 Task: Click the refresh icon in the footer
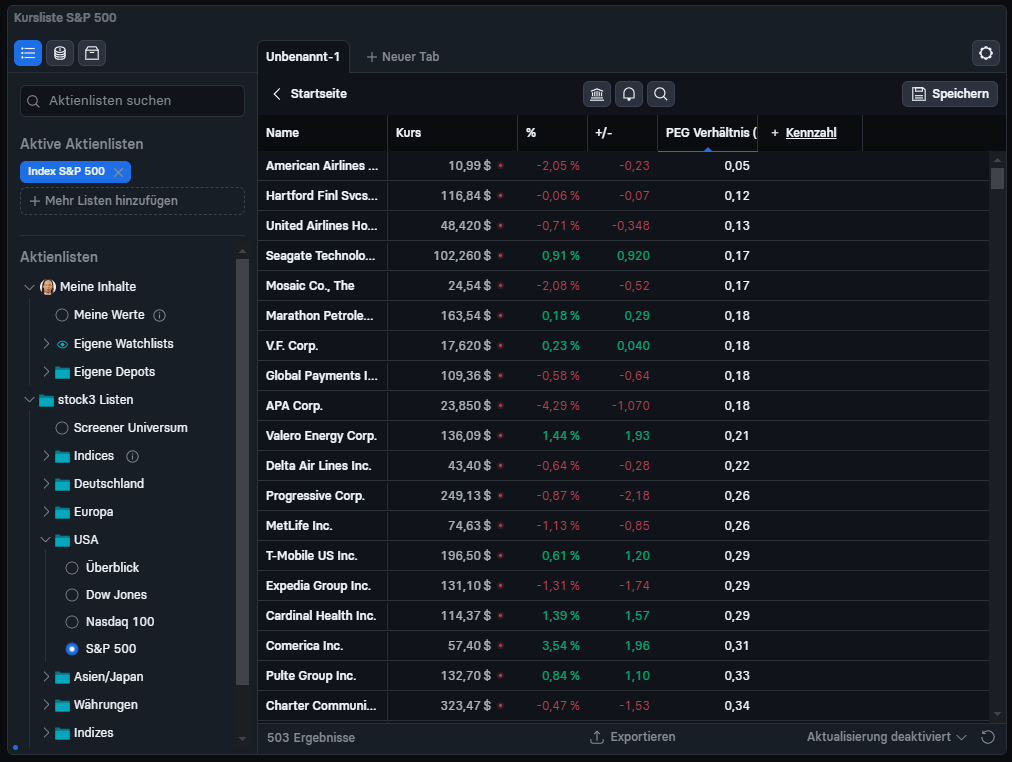point(987,737)
